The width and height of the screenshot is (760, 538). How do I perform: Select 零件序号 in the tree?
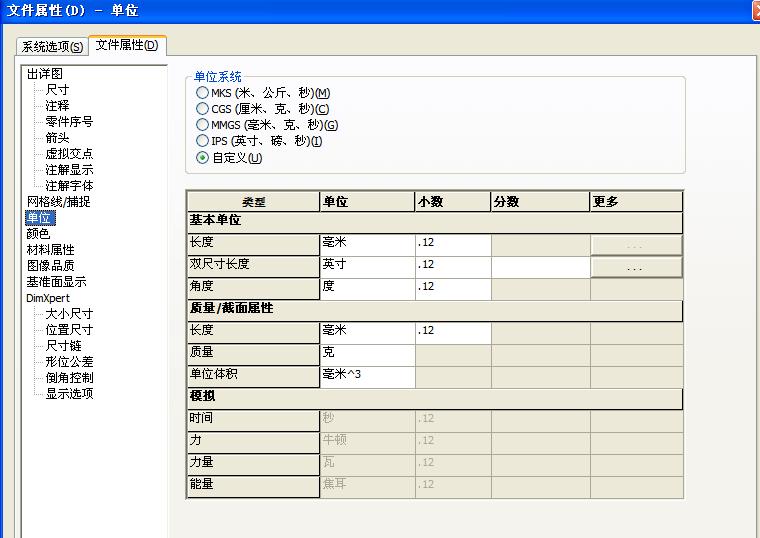(69, 122)
